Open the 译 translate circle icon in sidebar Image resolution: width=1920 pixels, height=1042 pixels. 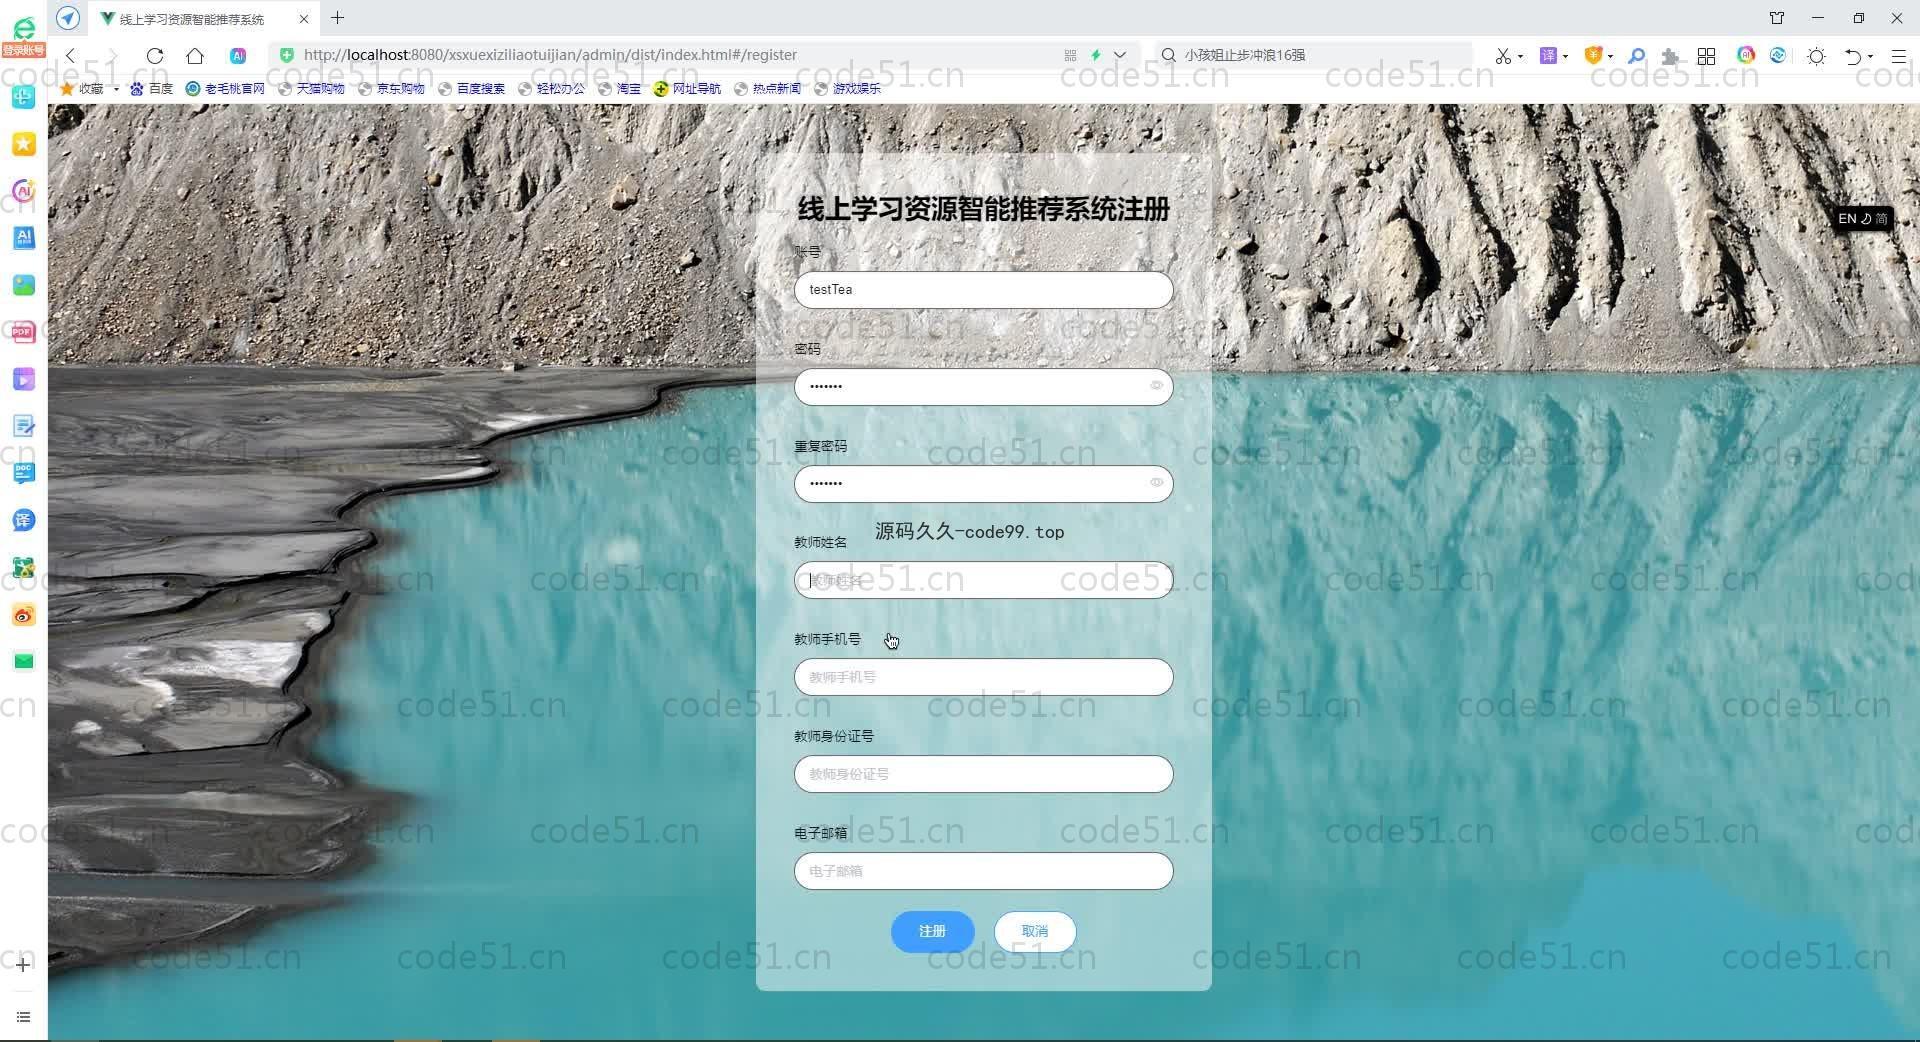coord(23,520)
